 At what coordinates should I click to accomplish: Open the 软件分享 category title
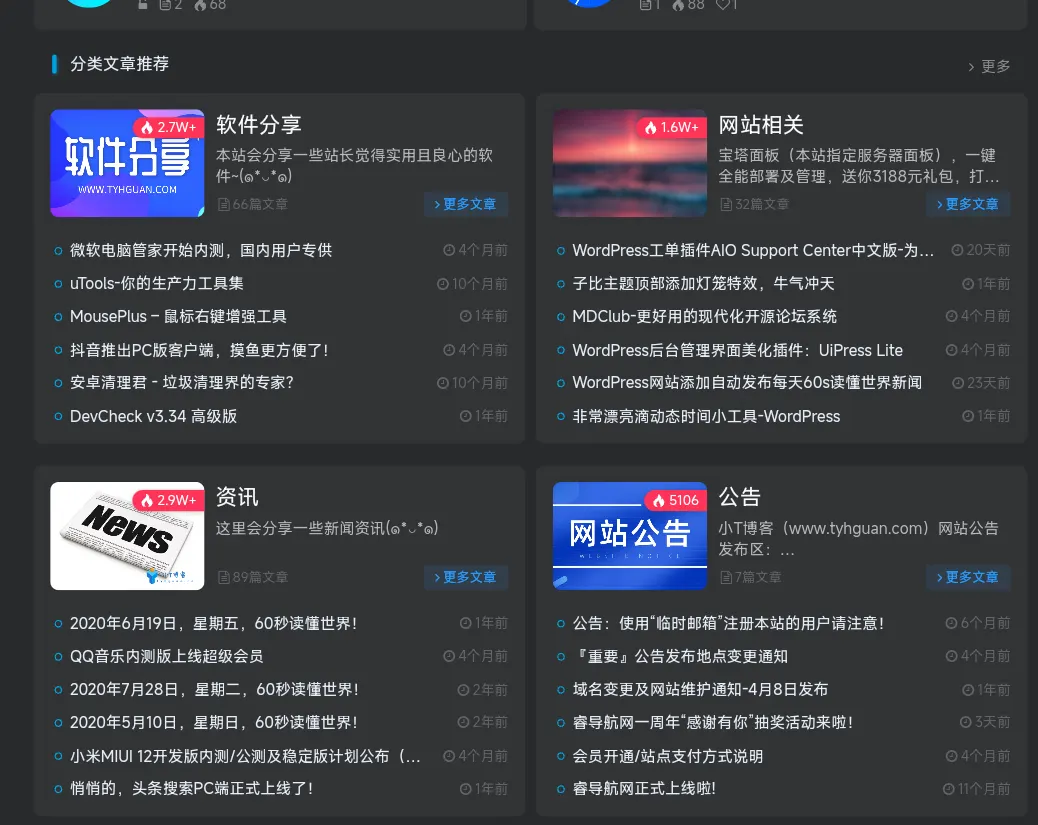tap(259, 124)
